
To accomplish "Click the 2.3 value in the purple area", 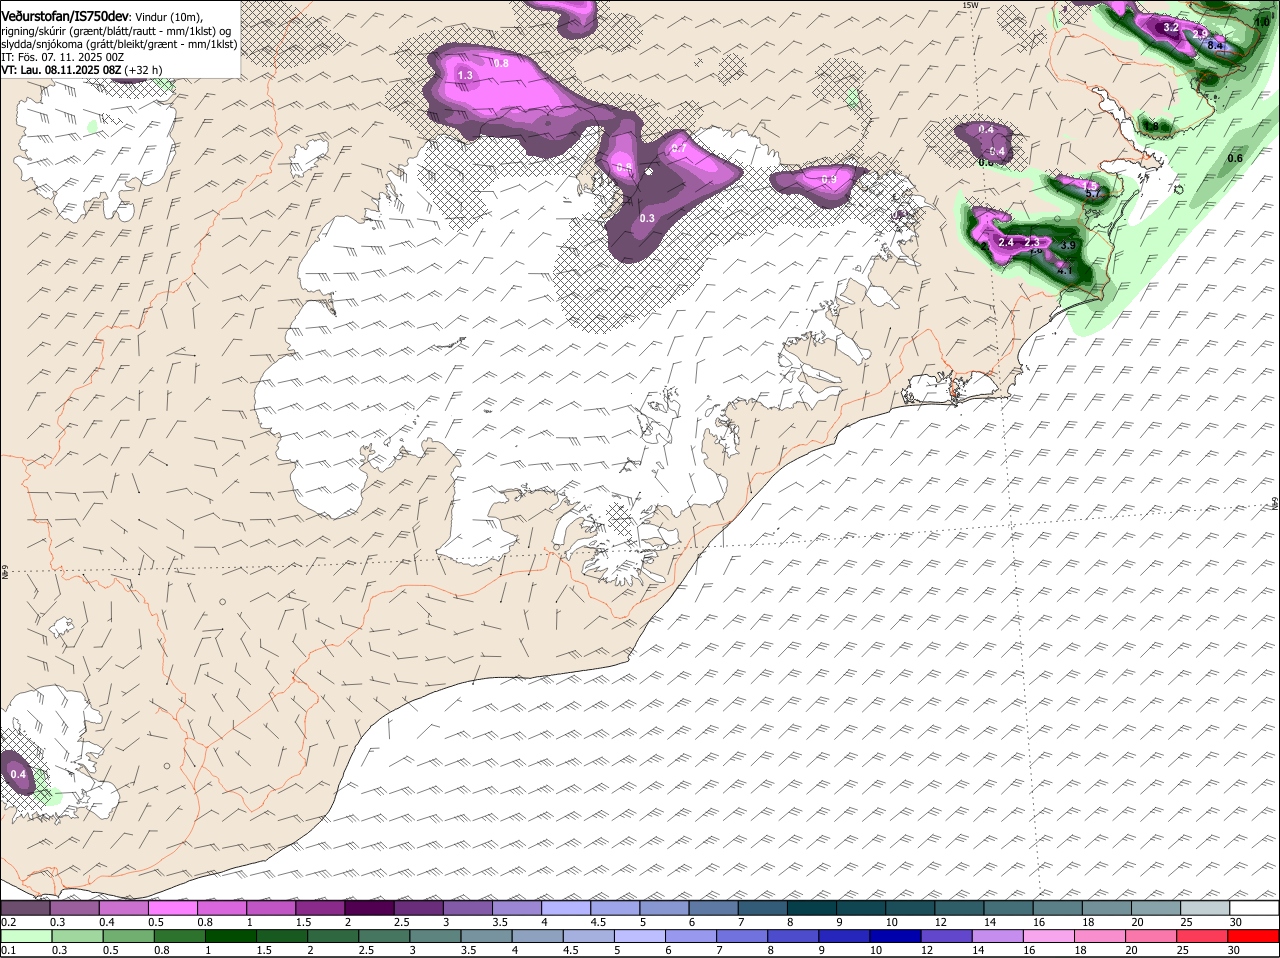I will click(x=1033, y=243).
